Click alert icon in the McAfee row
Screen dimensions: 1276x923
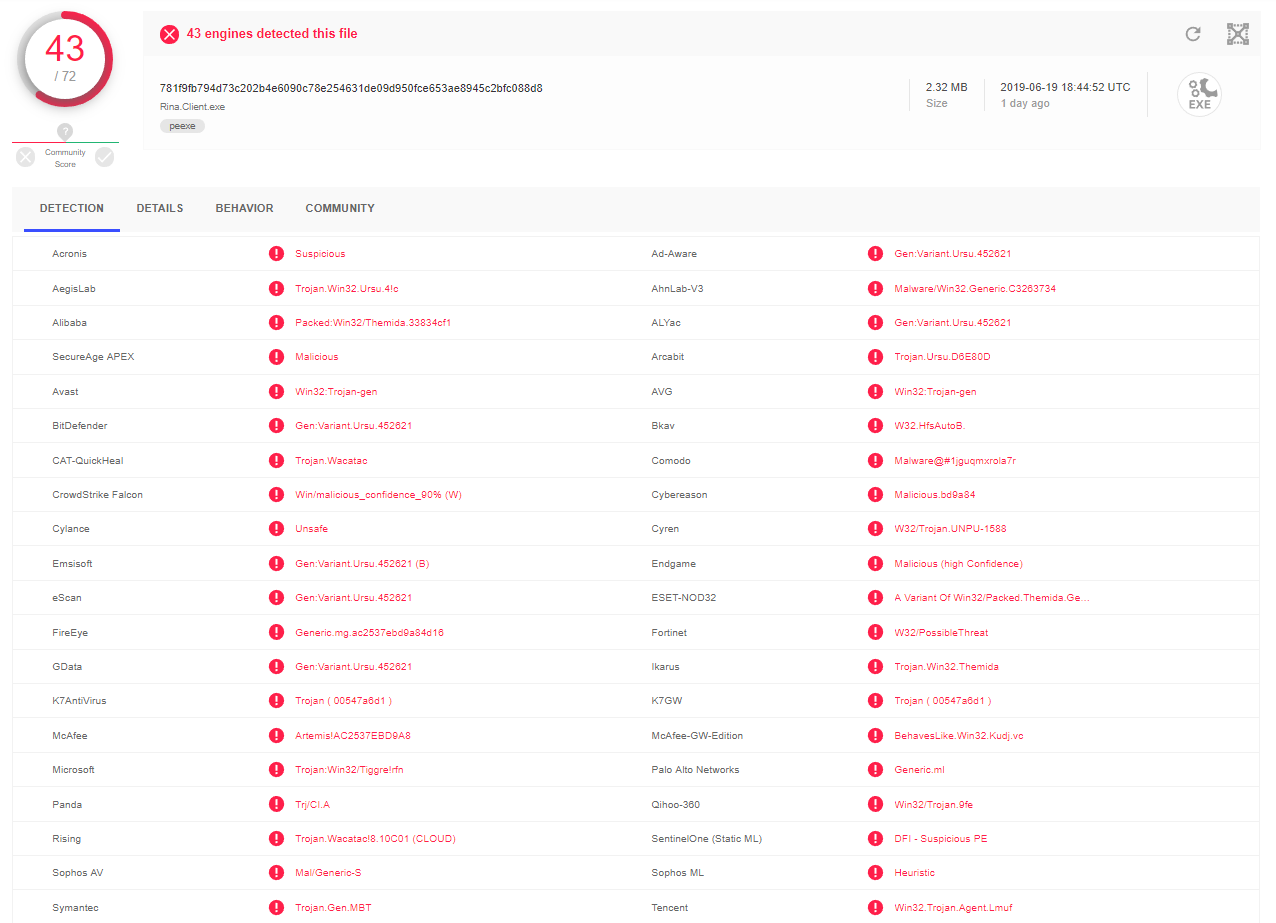tap(276, 736)
